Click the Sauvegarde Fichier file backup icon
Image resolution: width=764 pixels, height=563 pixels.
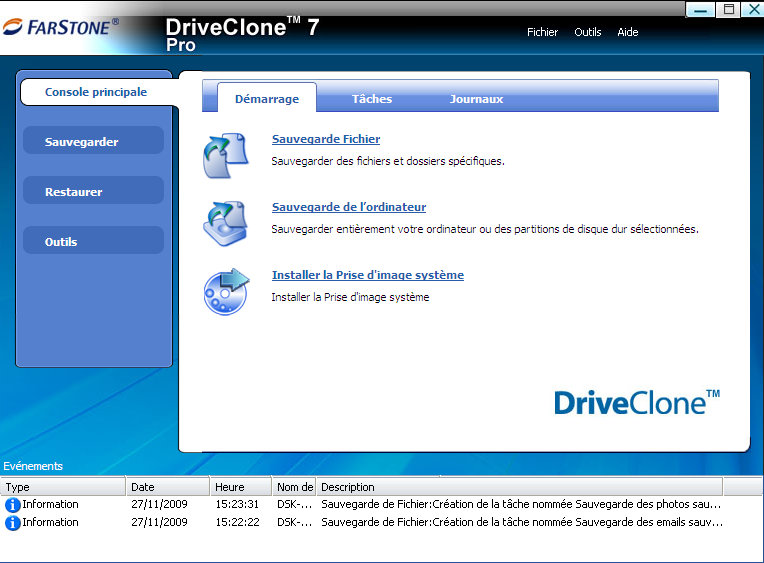click(226, 155)
